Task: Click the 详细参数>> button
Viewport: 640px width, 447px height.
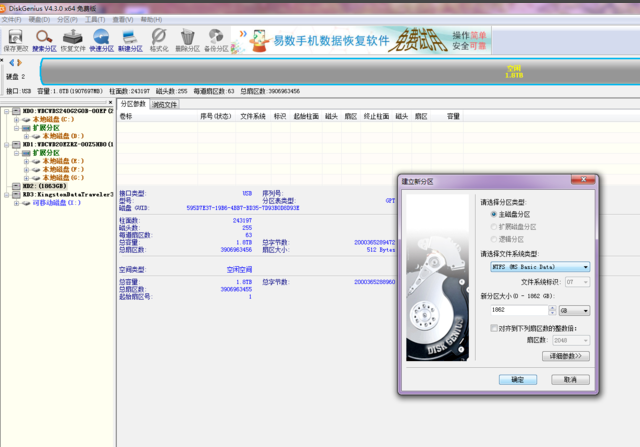Action: click(x=566, y=356)
